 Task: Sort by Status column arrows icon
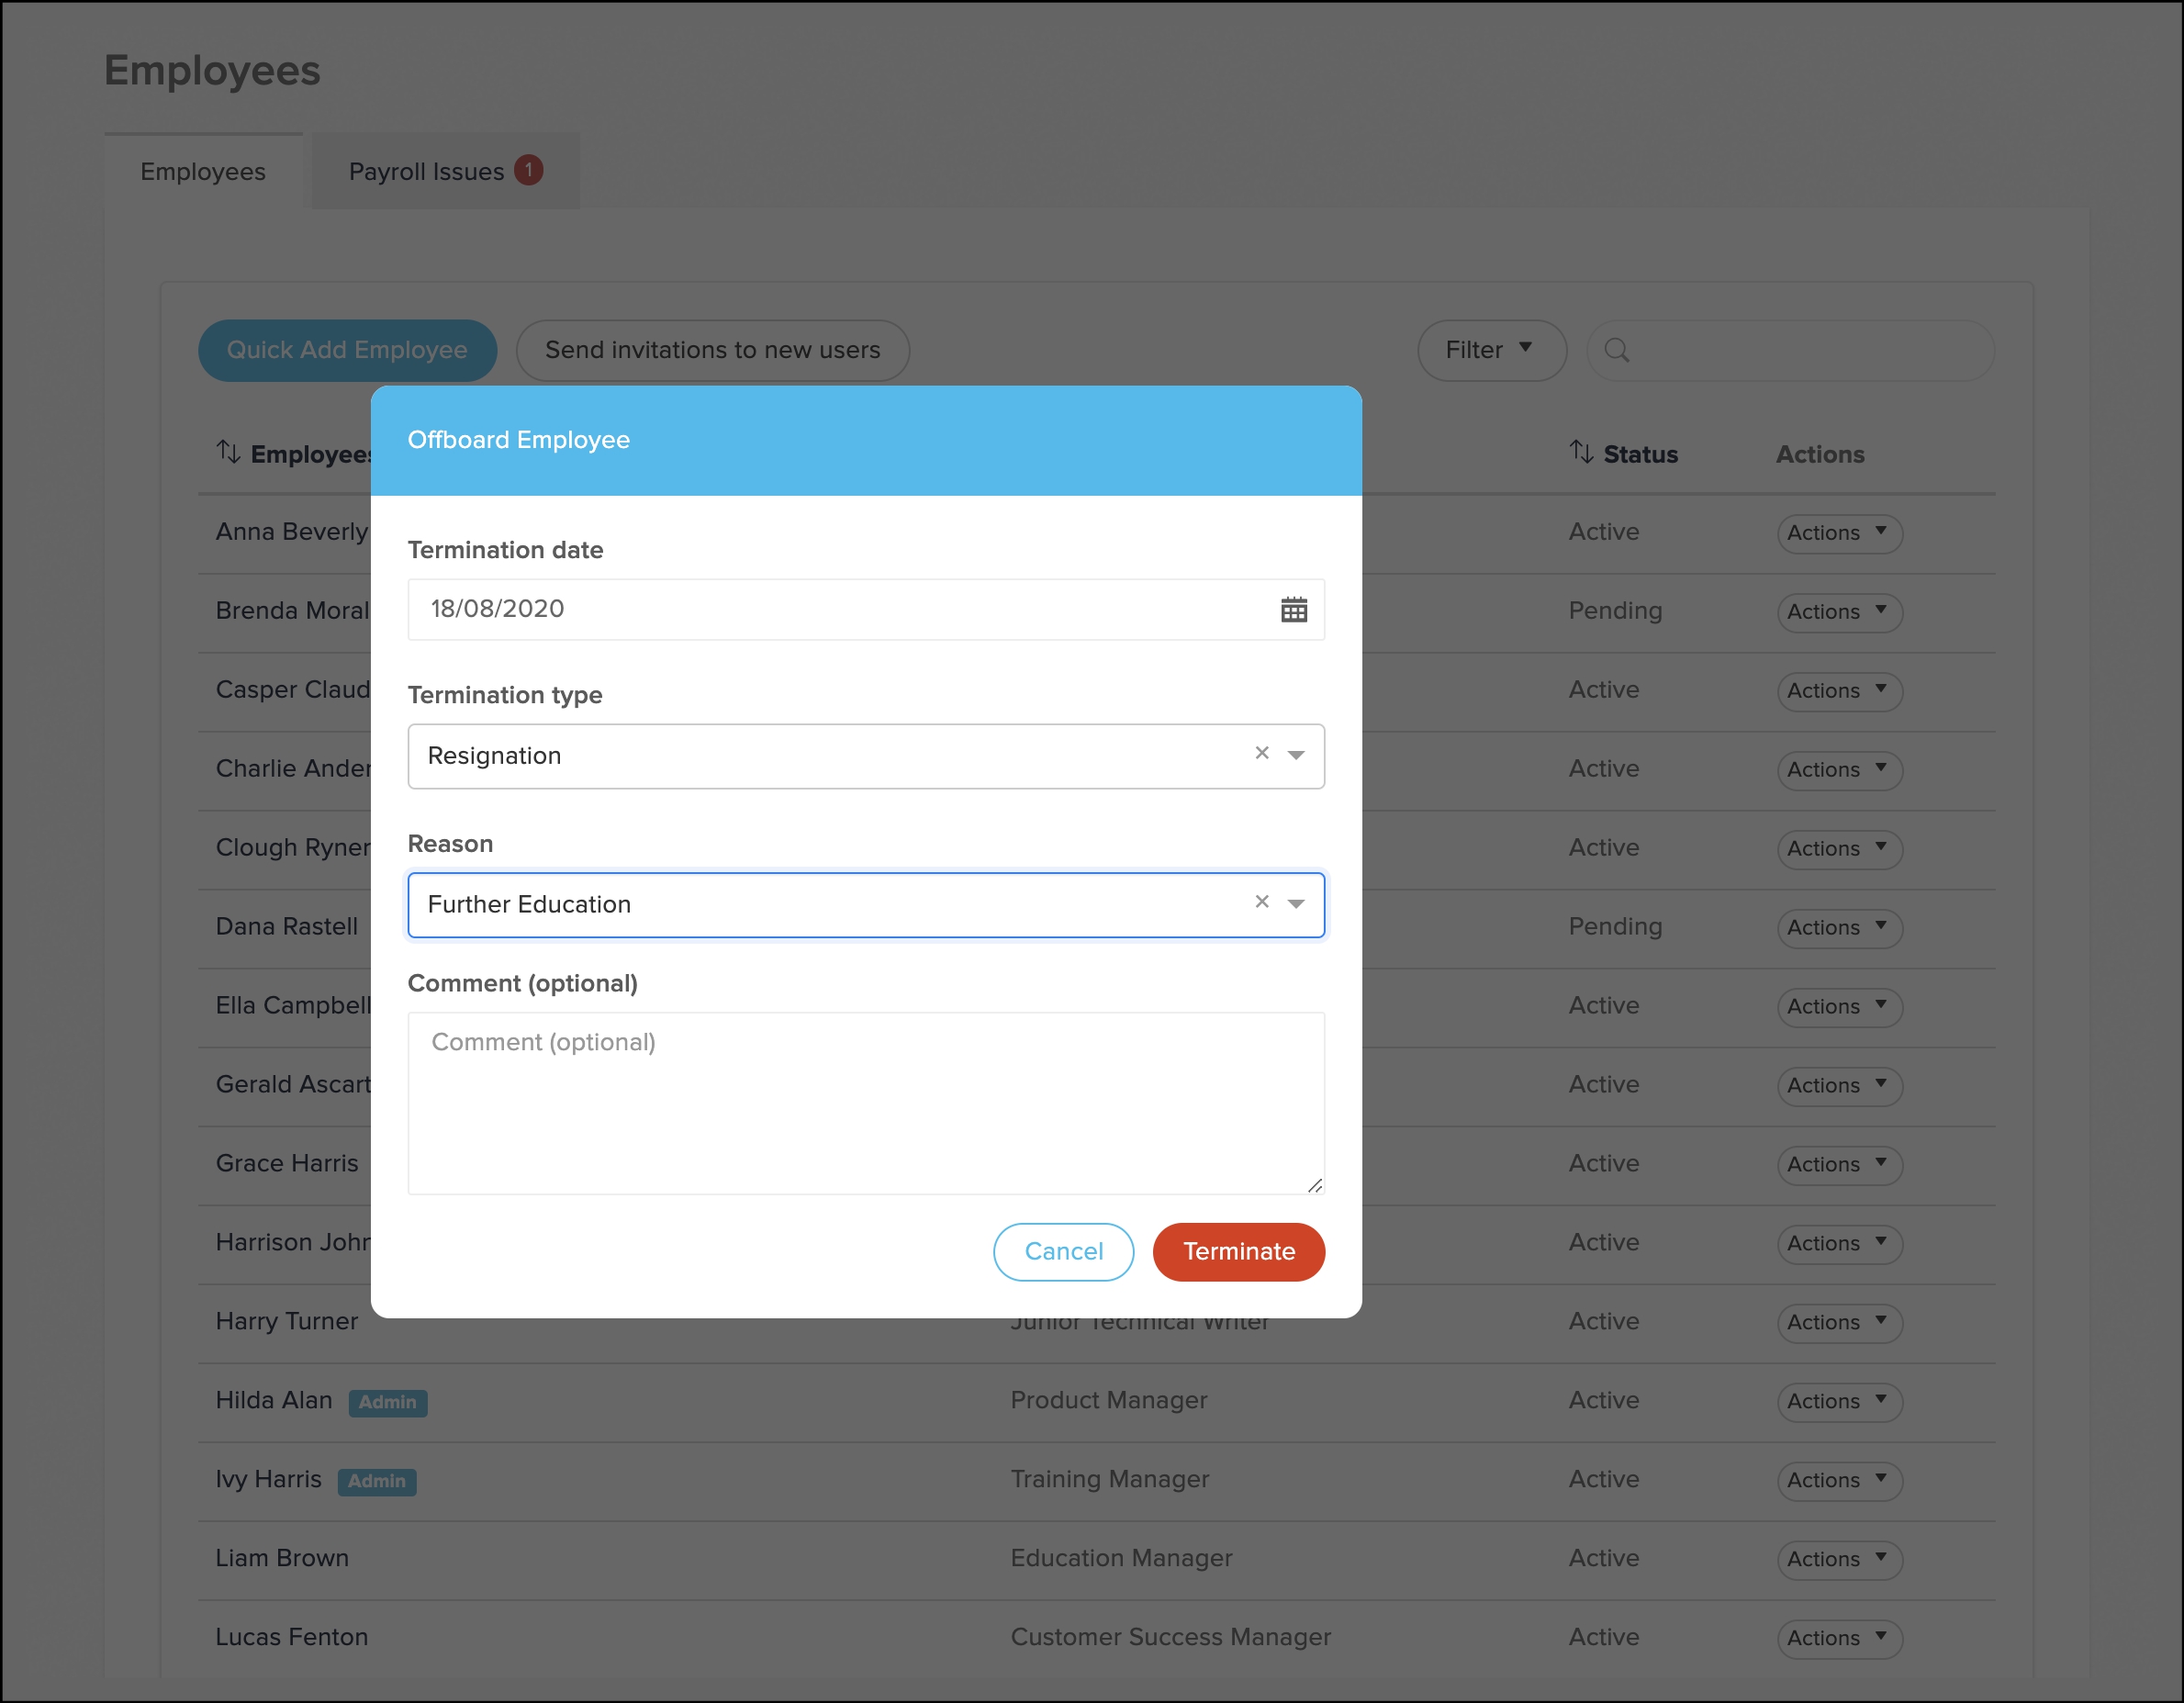1580,452
